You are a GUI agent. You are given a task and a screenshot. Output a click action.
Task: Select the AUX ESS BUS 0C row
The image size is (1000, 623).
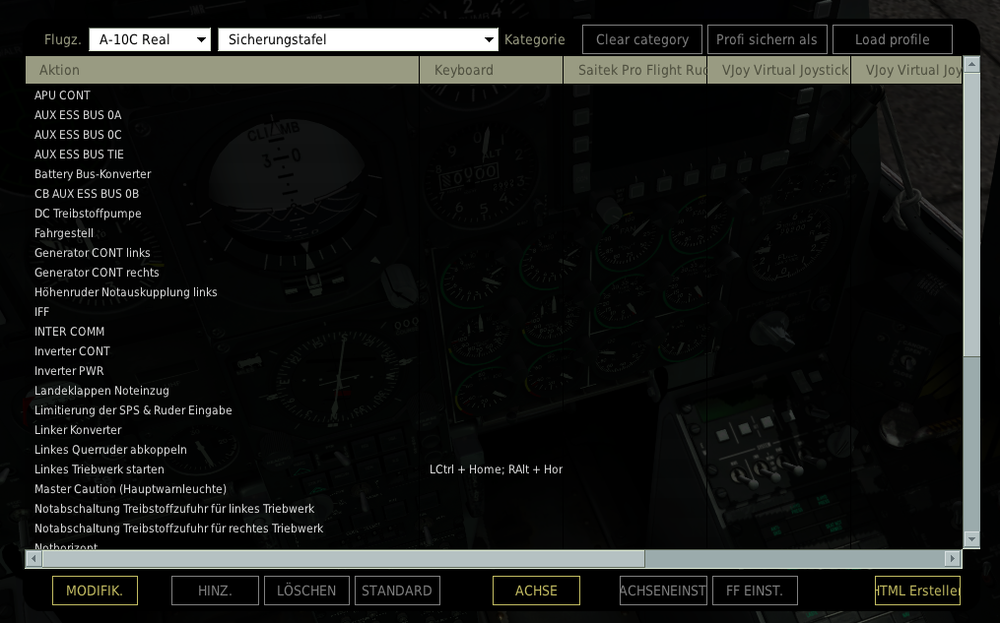pyautogui.click(x=494, y=135)
